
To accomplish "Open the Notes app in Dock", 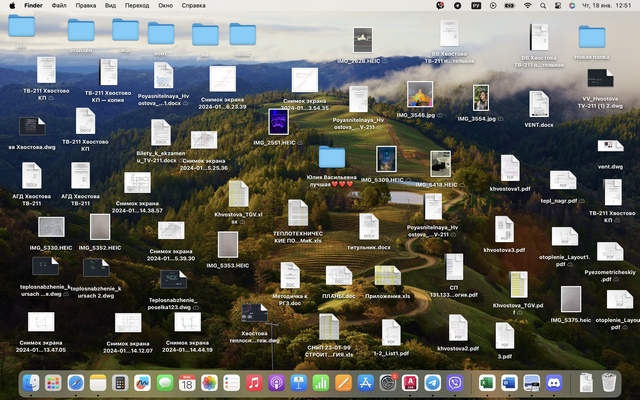I will point(98,383).
